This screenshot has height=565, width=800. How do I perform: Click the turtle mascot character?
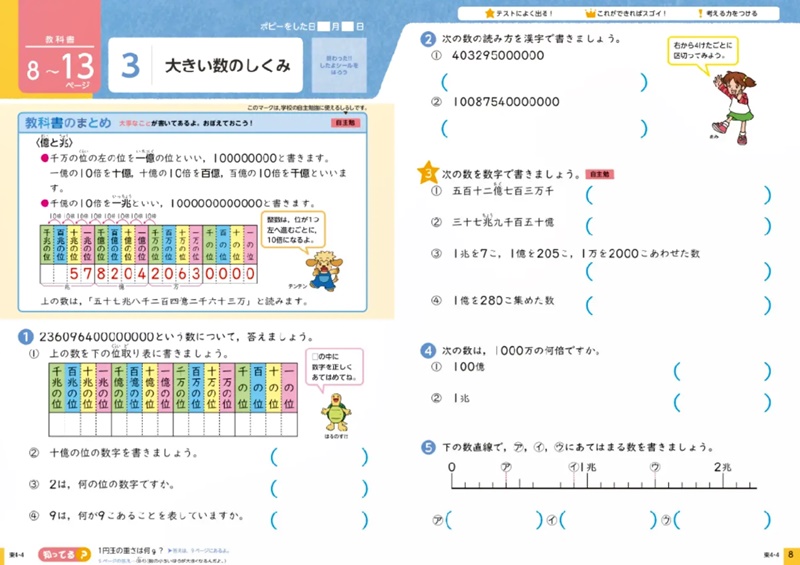332,409
